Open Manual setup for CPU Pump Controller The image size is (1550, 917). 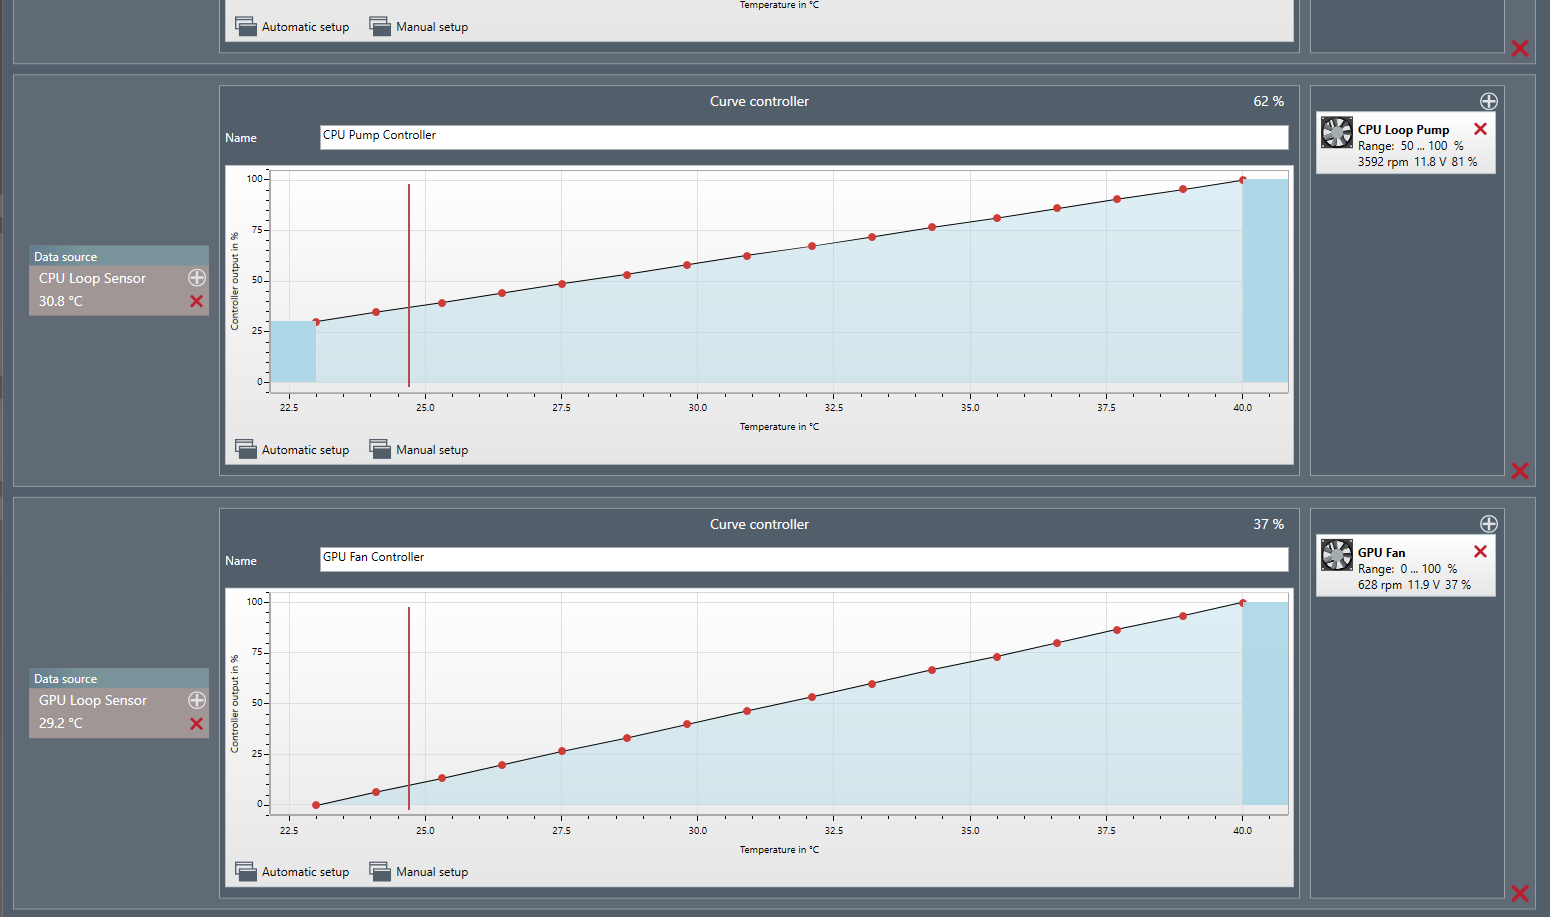(419, 450)
